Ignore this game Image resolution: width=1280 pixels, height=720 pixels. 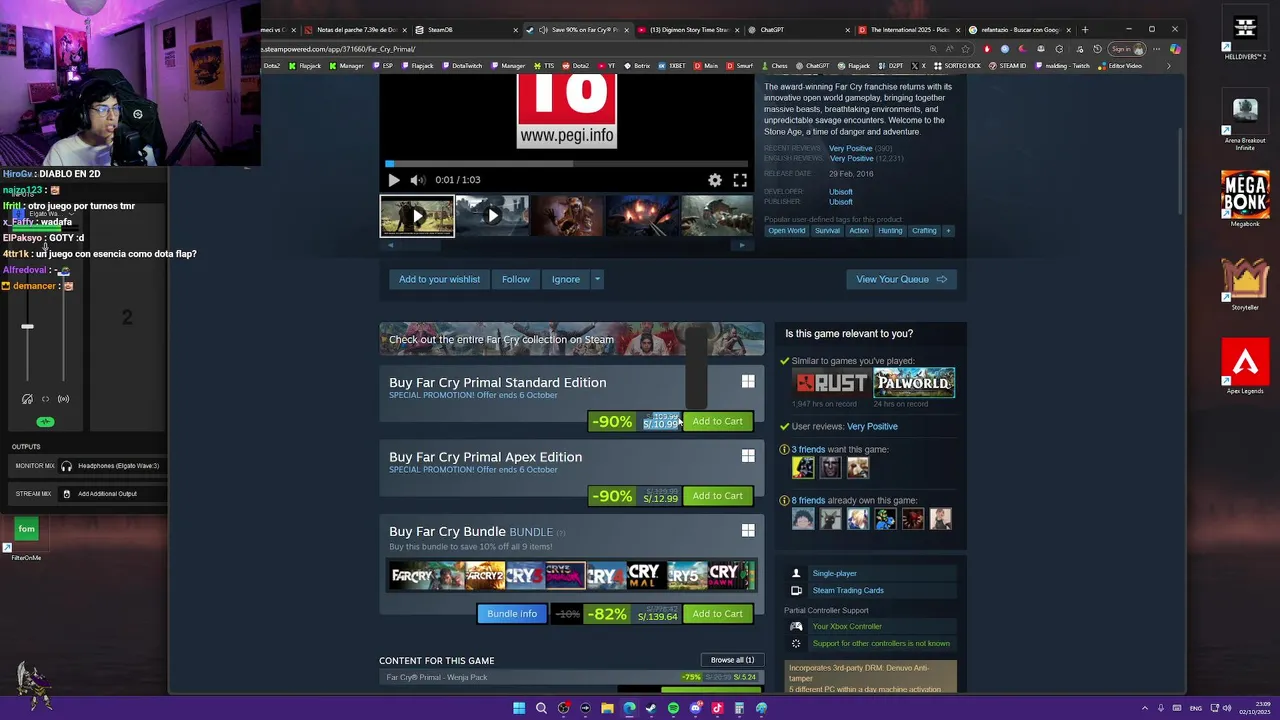point(565,279)
